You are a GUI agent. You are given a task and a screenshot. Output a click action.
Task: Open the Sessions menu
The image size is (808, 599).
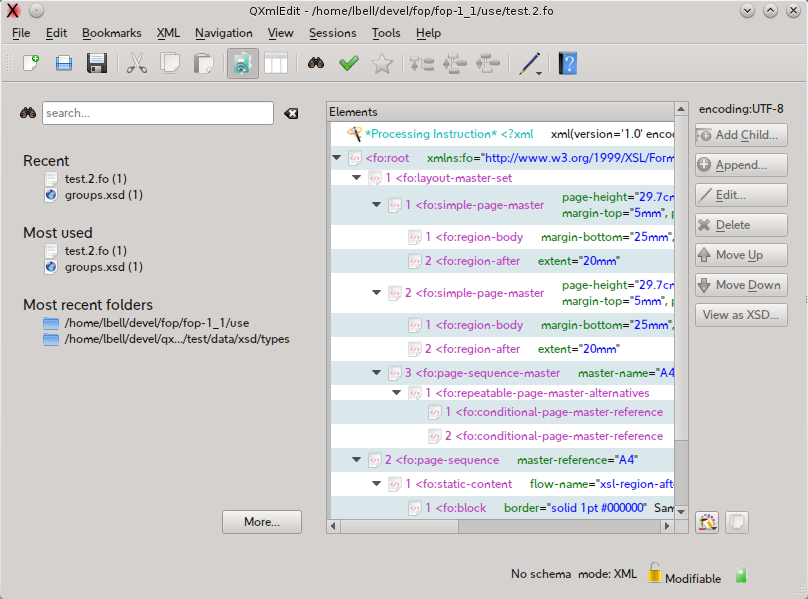332,33
